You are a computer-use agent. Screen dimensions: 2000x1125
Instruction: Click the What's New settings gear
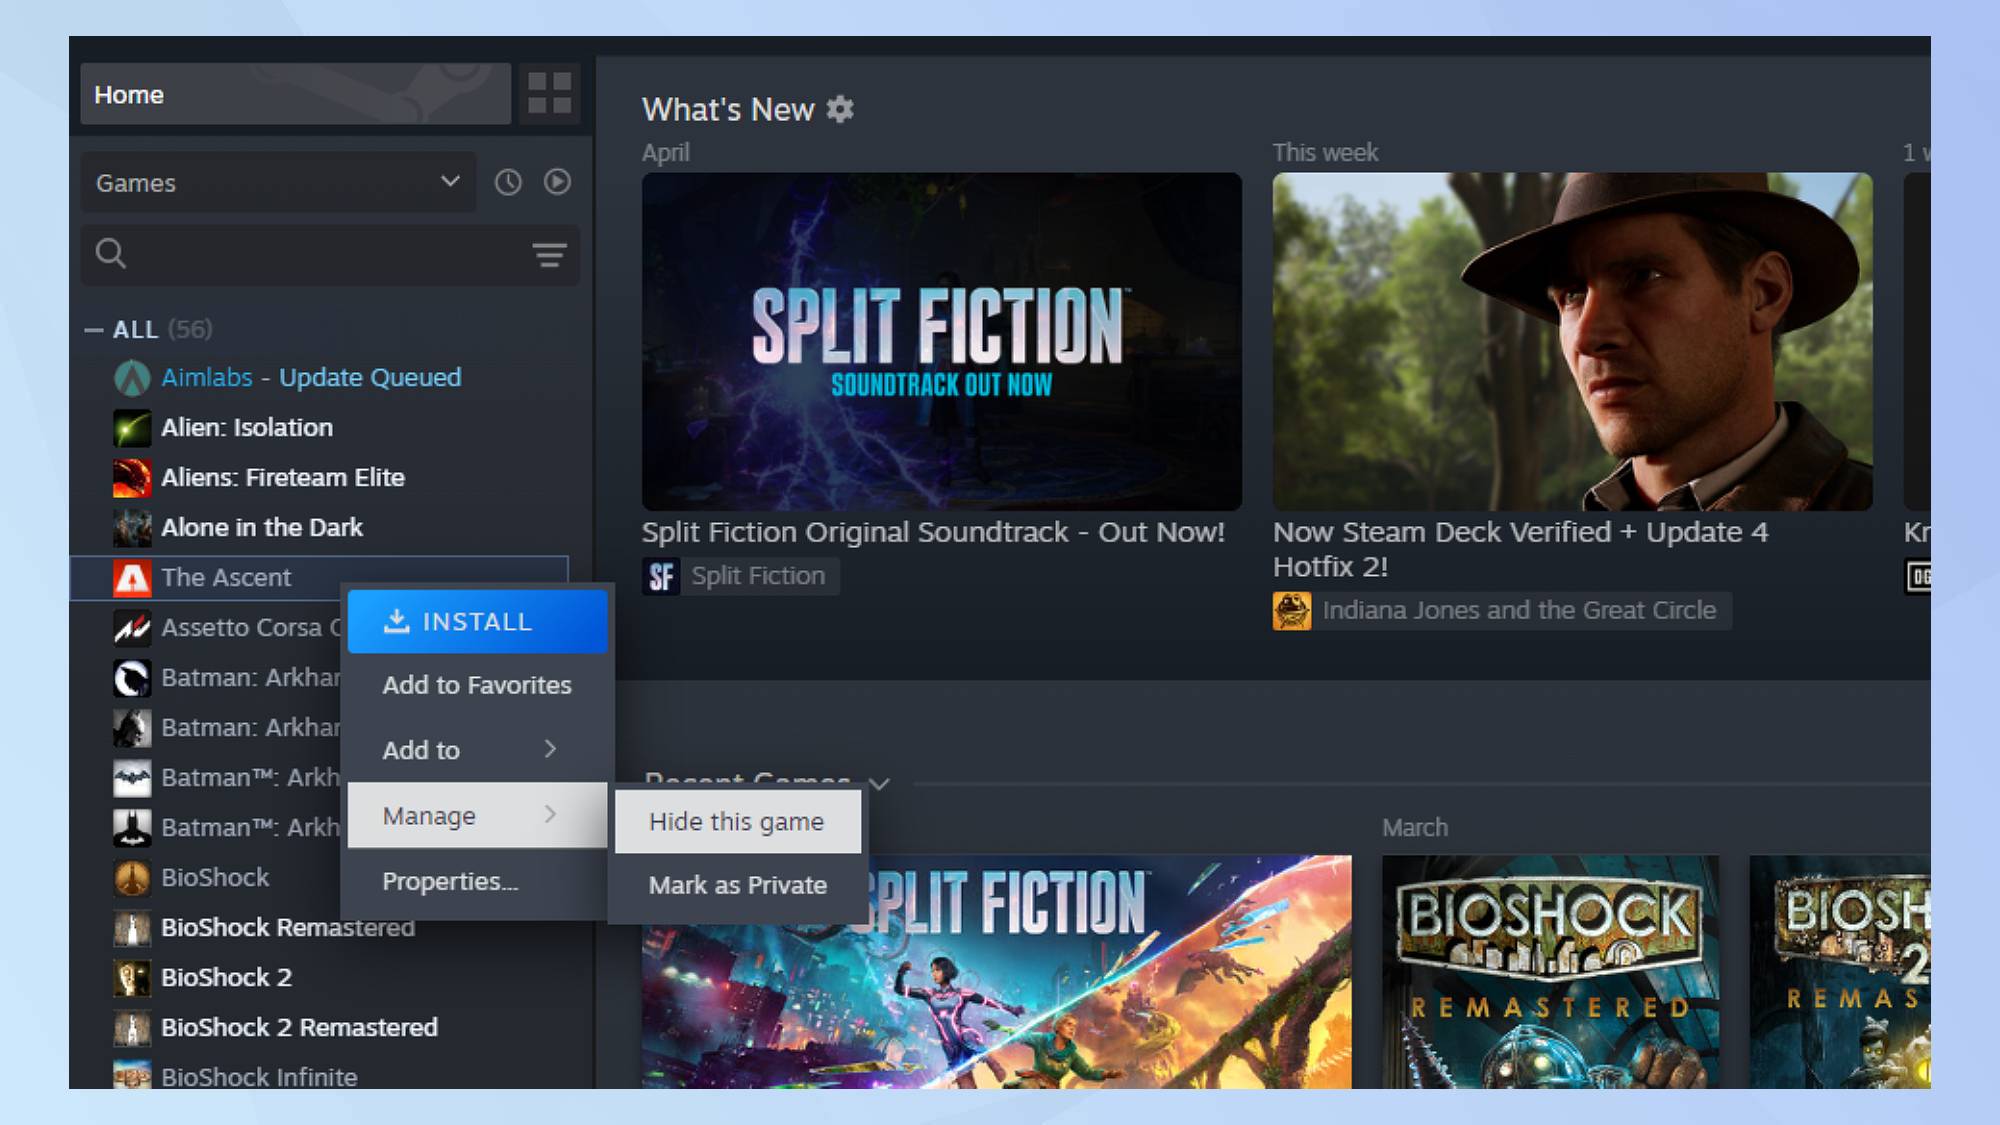pos(840,109)
